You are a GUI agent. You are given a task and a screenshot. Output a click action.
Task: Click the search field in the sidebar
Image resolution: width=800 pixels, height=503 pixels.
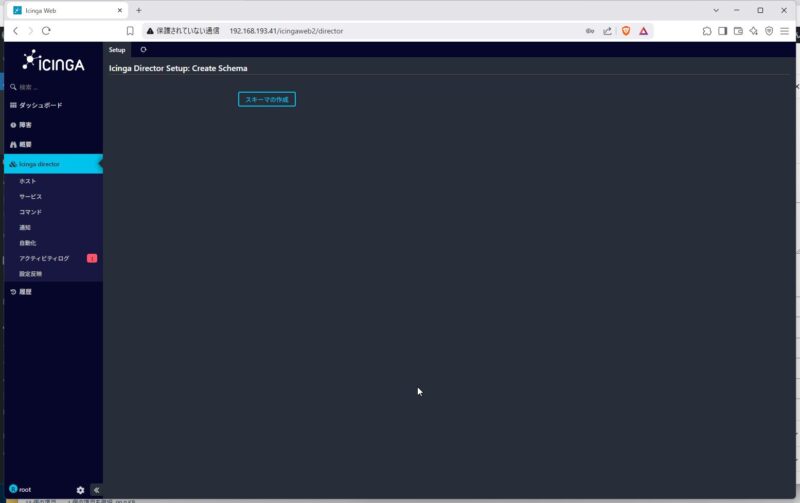[x=53, y=87]
